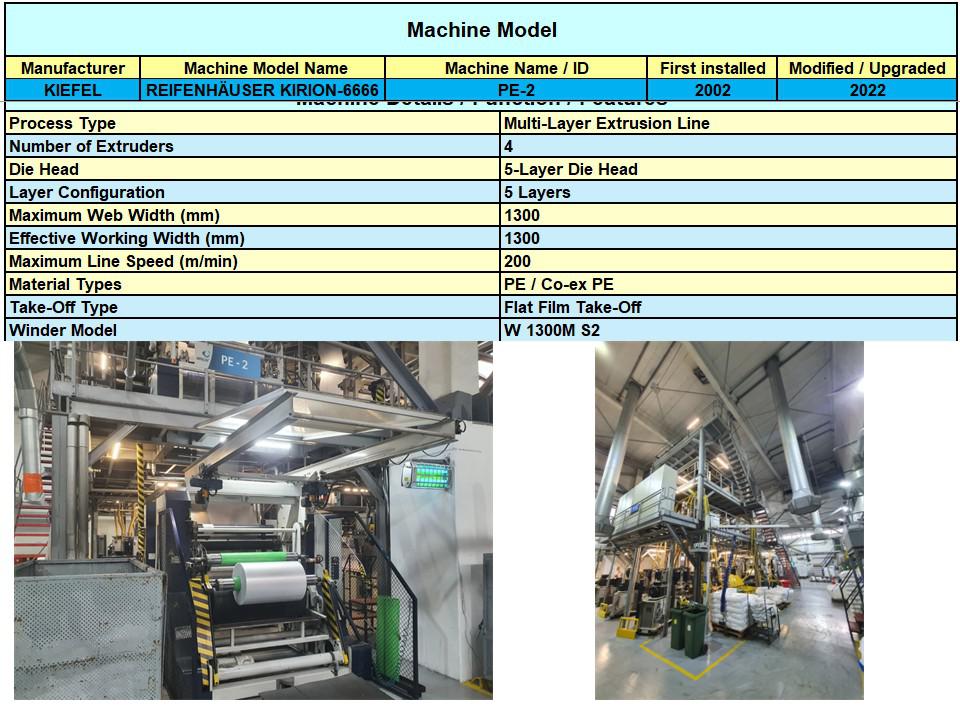The width and height of the screenshot is (960, 713).
Task: Click the Maximum Web Width value 1300
Action: (x=728, y=215)
